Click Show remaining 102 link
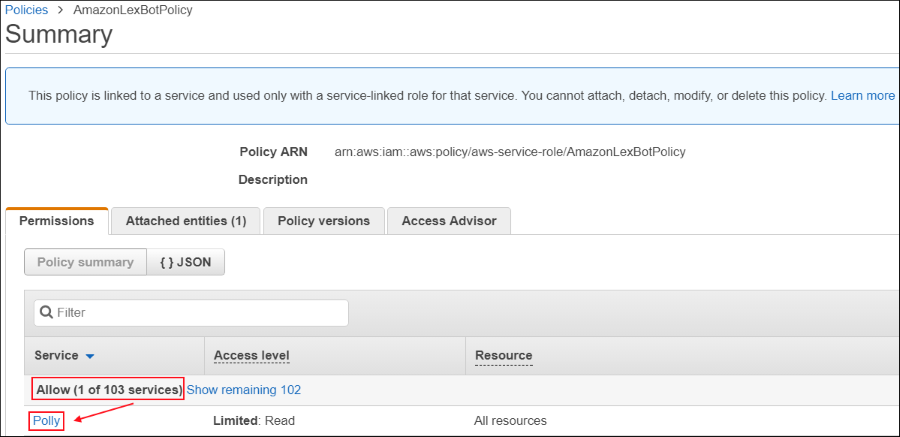Image resolution: width=900 pixels, height=437 pixels. click(x=244, y=390)
